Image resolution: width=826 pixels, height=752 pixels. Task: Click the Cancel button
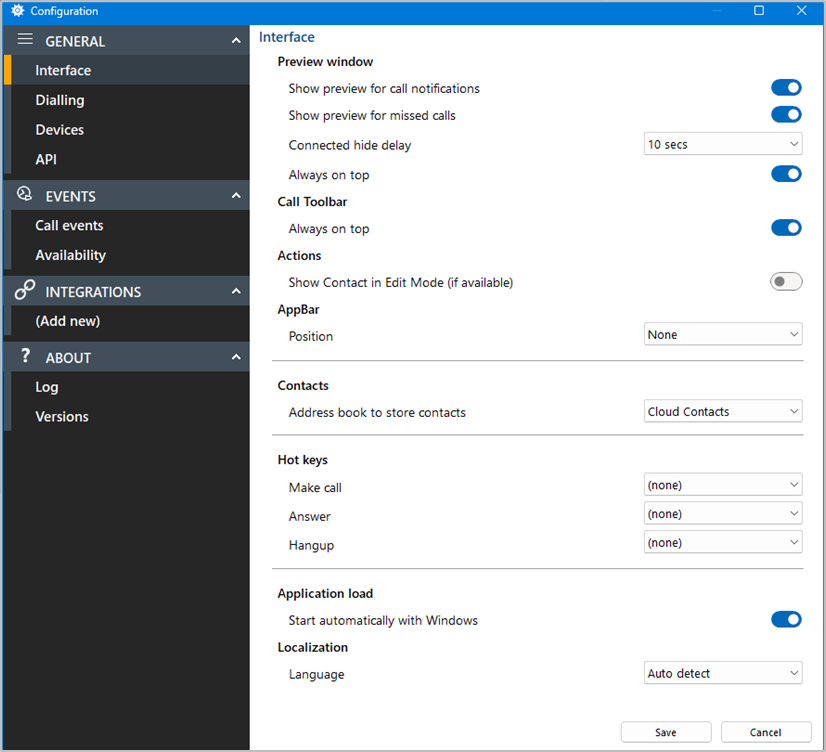766,732
